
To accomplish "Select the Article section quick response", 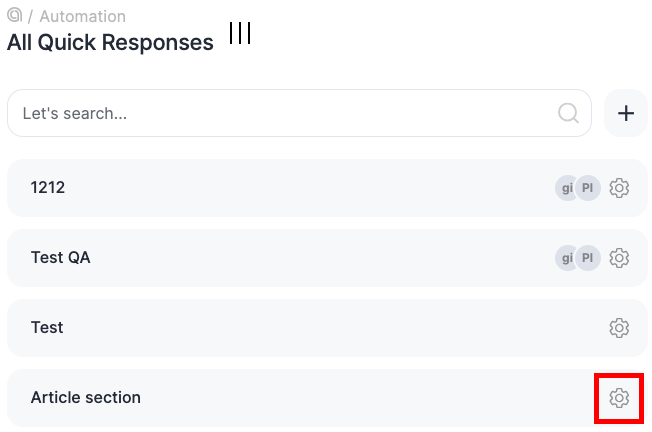I will click(86, 397).
